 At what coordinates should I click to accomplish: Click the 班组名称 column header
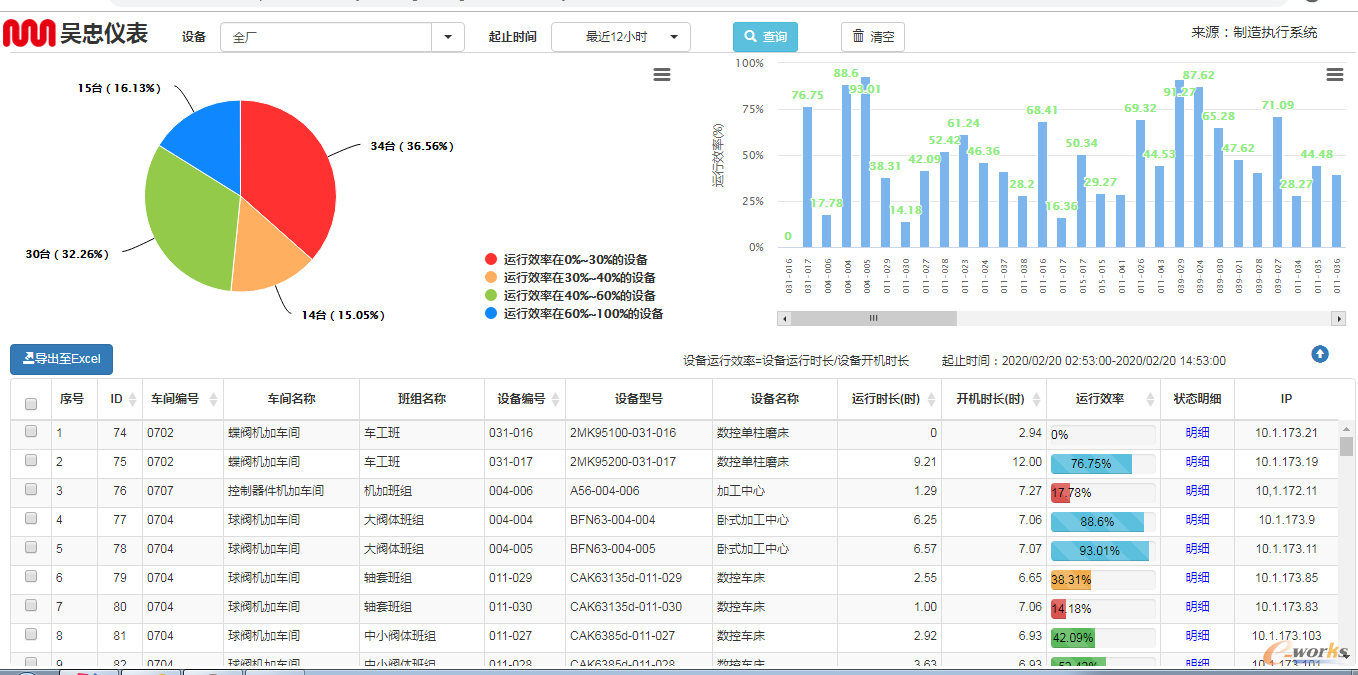(x=422, y=398)
